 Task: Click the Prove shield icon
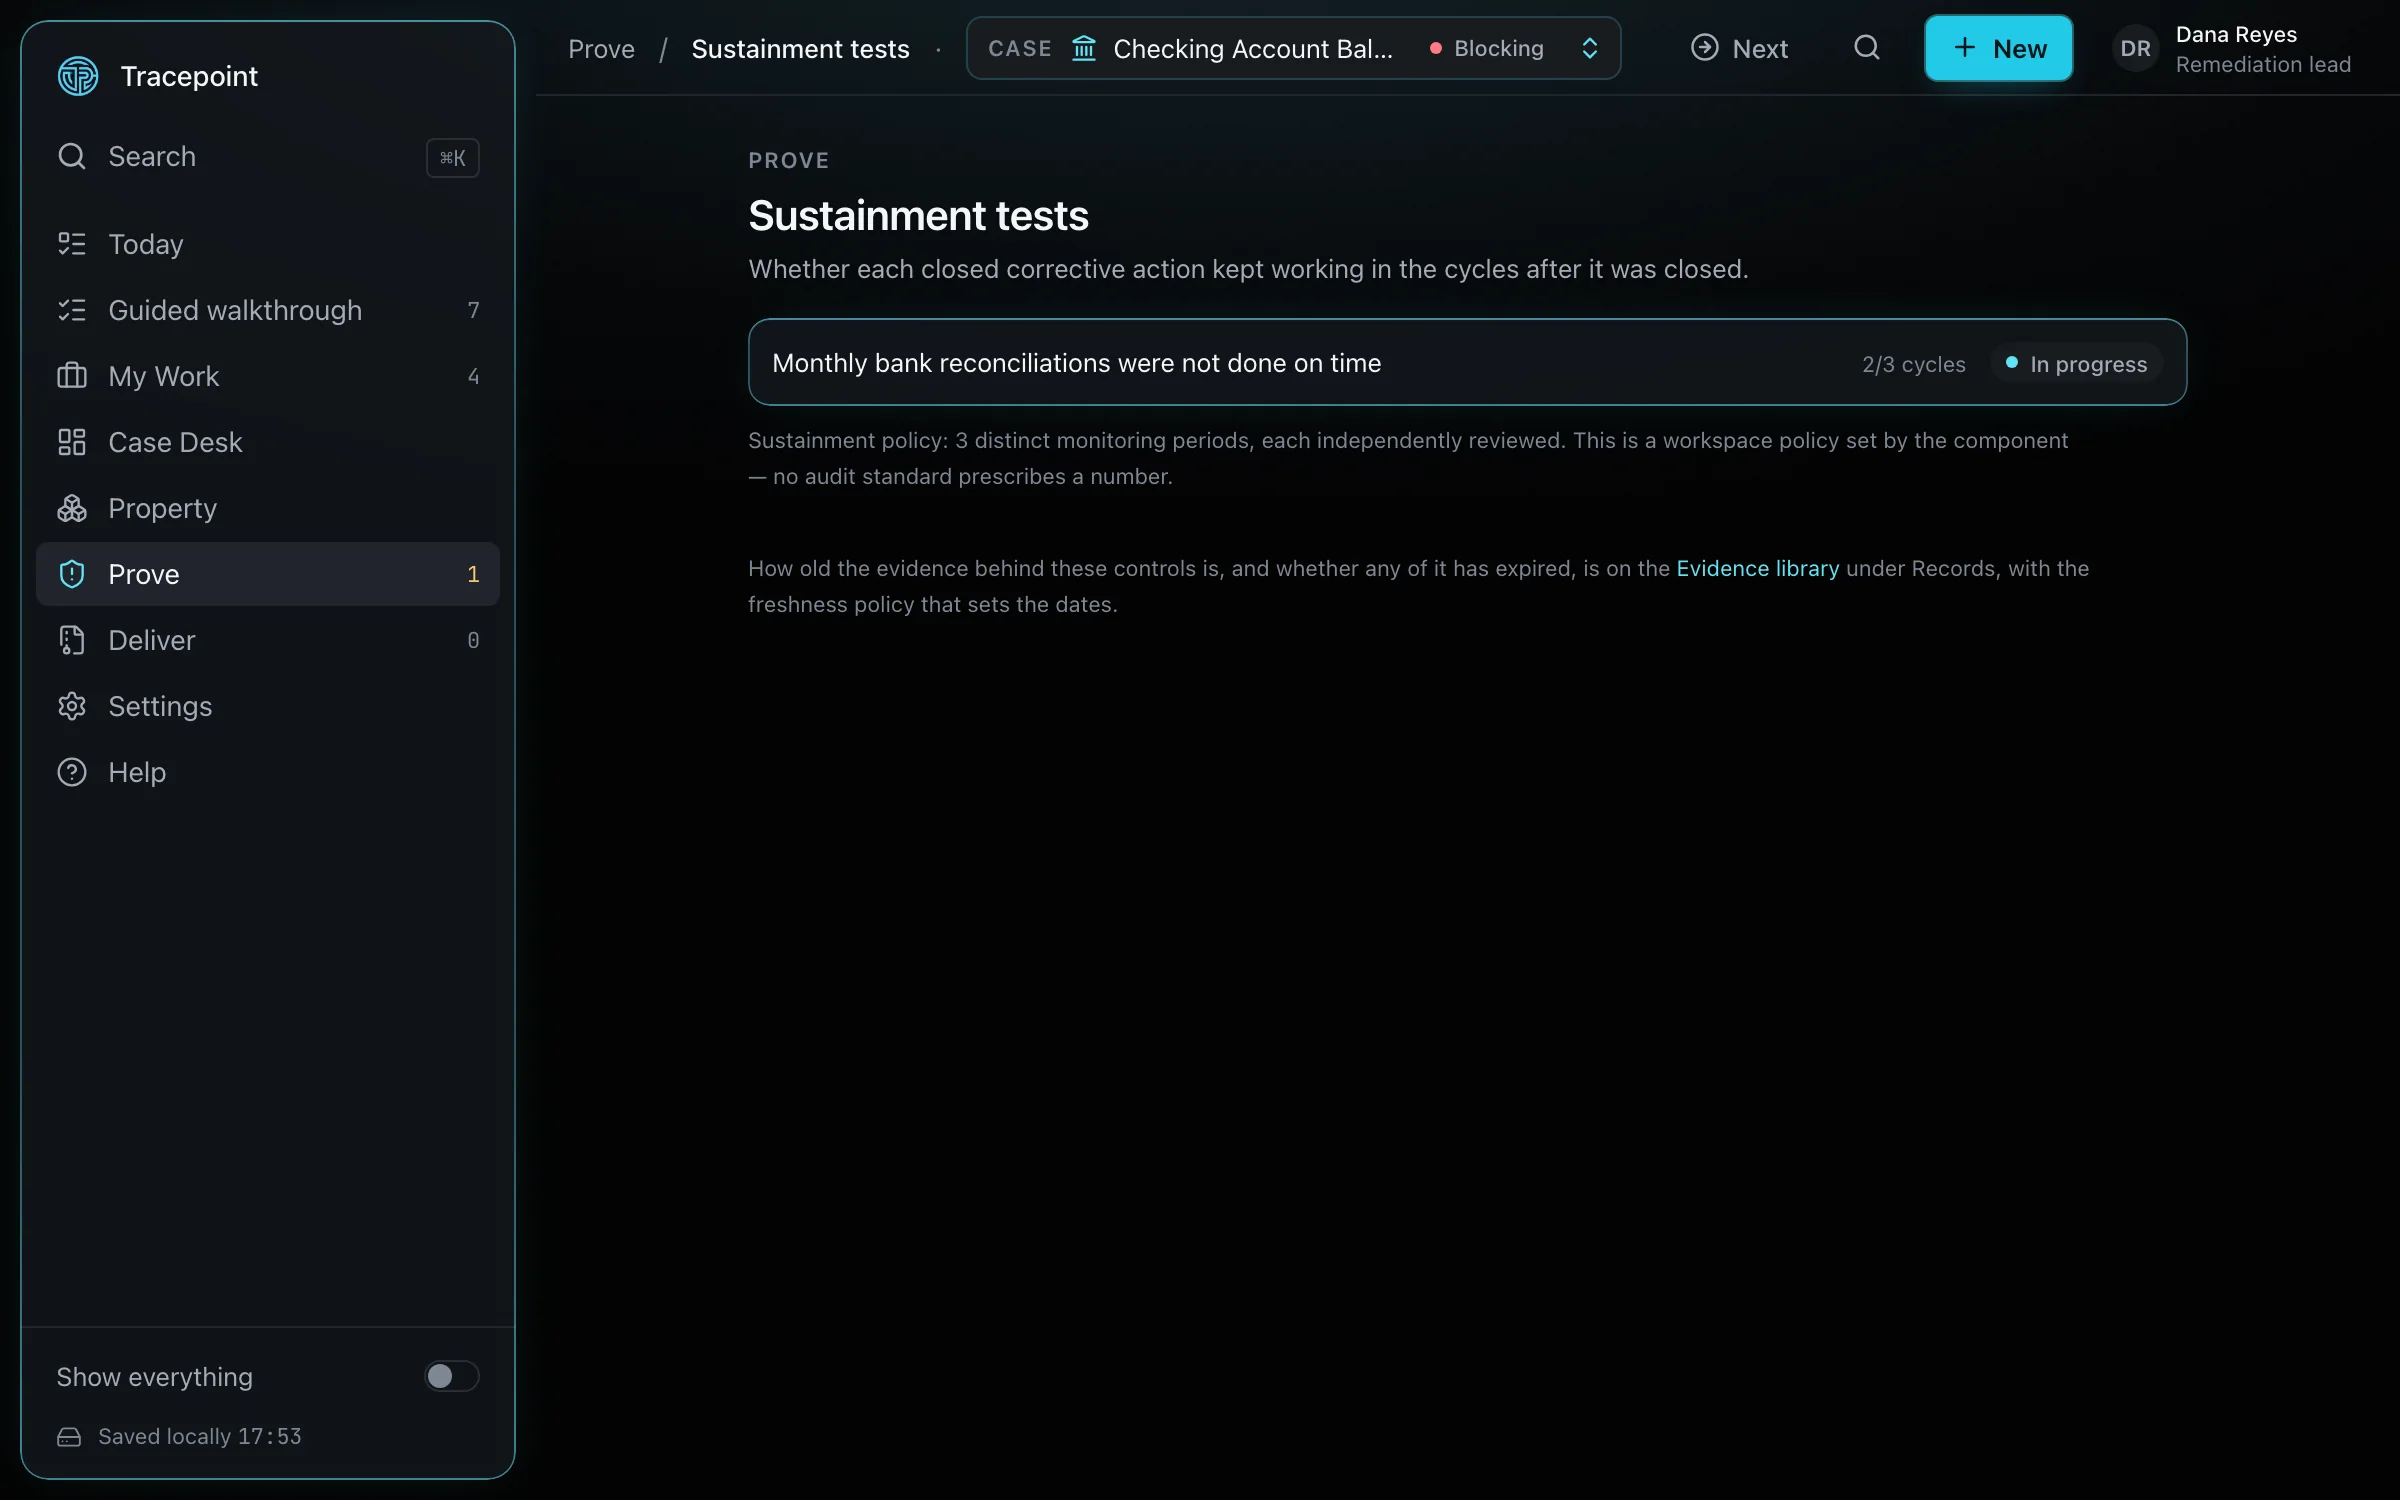coord(72,574)
